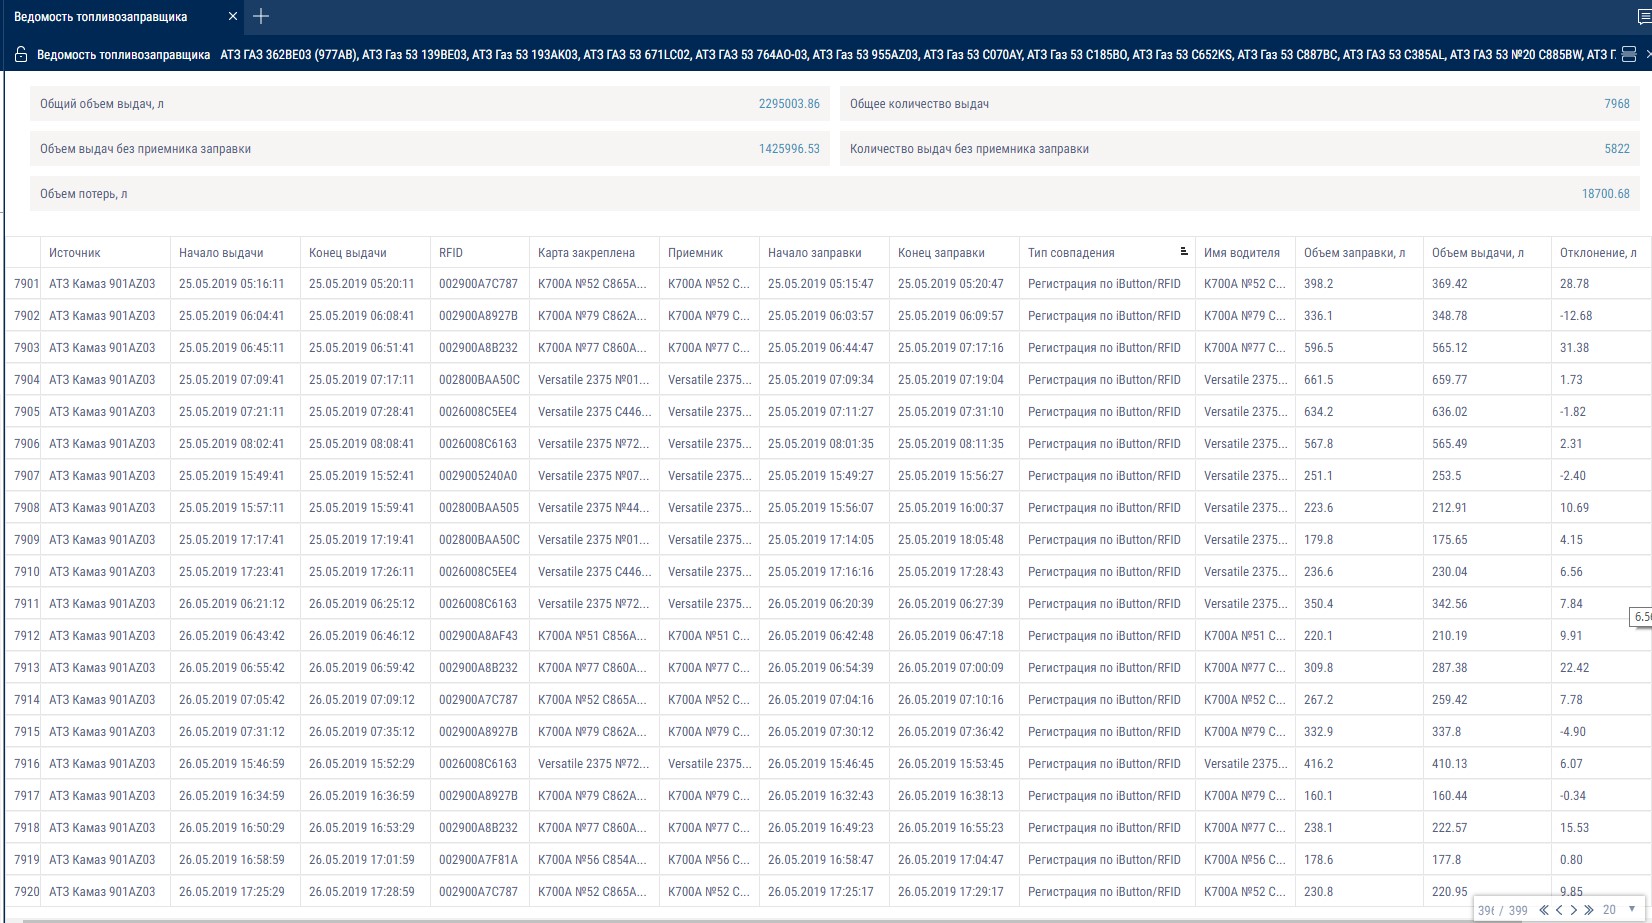
Task: Click dispensed volume 410.13
Action: 1449,764
